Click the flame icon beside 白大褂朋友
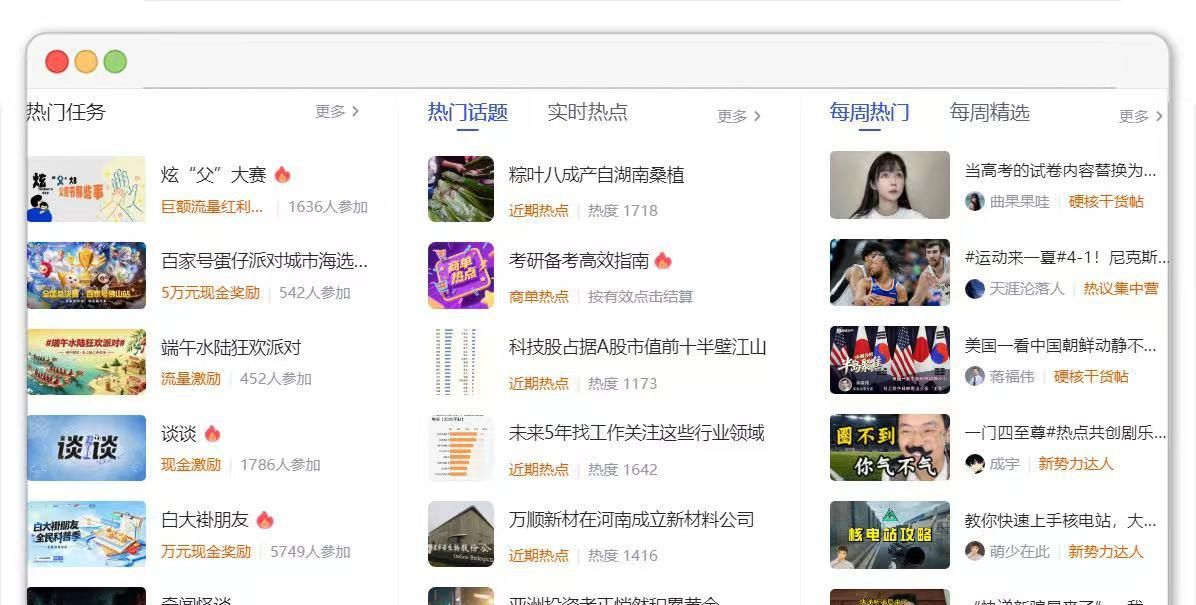Image resolution: width=1196 pixels, height=605 pixels. (x=265, y=520)
